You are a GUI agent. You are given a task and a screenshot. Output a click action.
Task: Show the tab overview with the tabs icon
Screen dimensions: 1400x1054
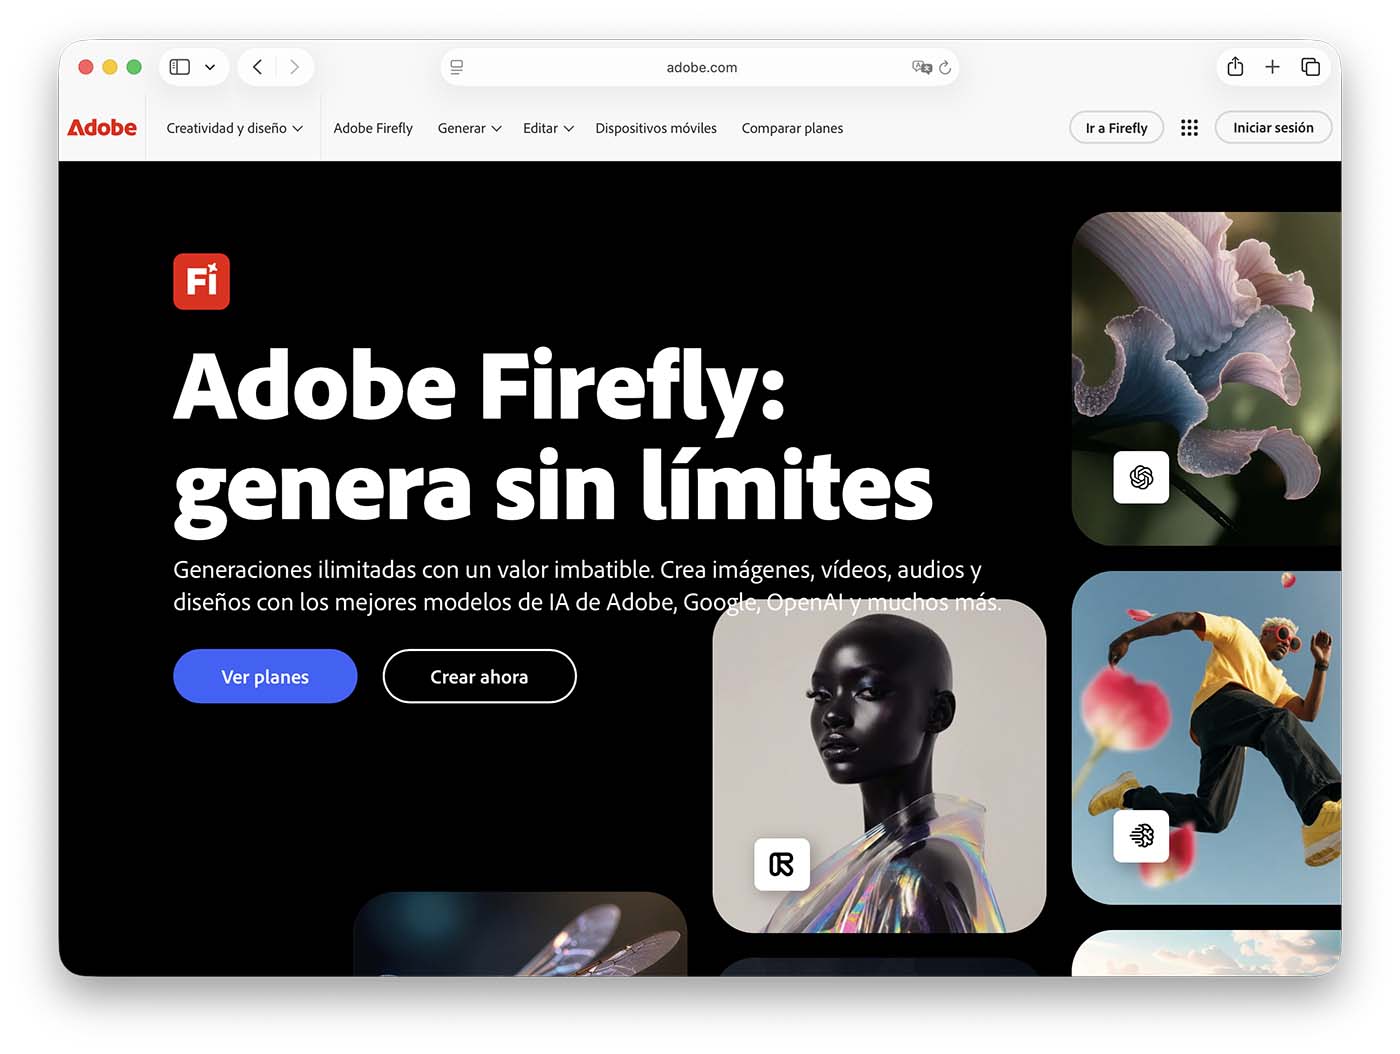pyautogui.click(x=1310, y=66)
